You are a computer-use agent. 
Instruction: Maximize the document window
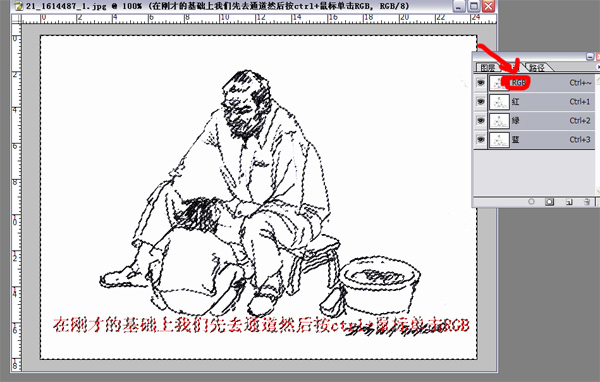coord(474,6)
